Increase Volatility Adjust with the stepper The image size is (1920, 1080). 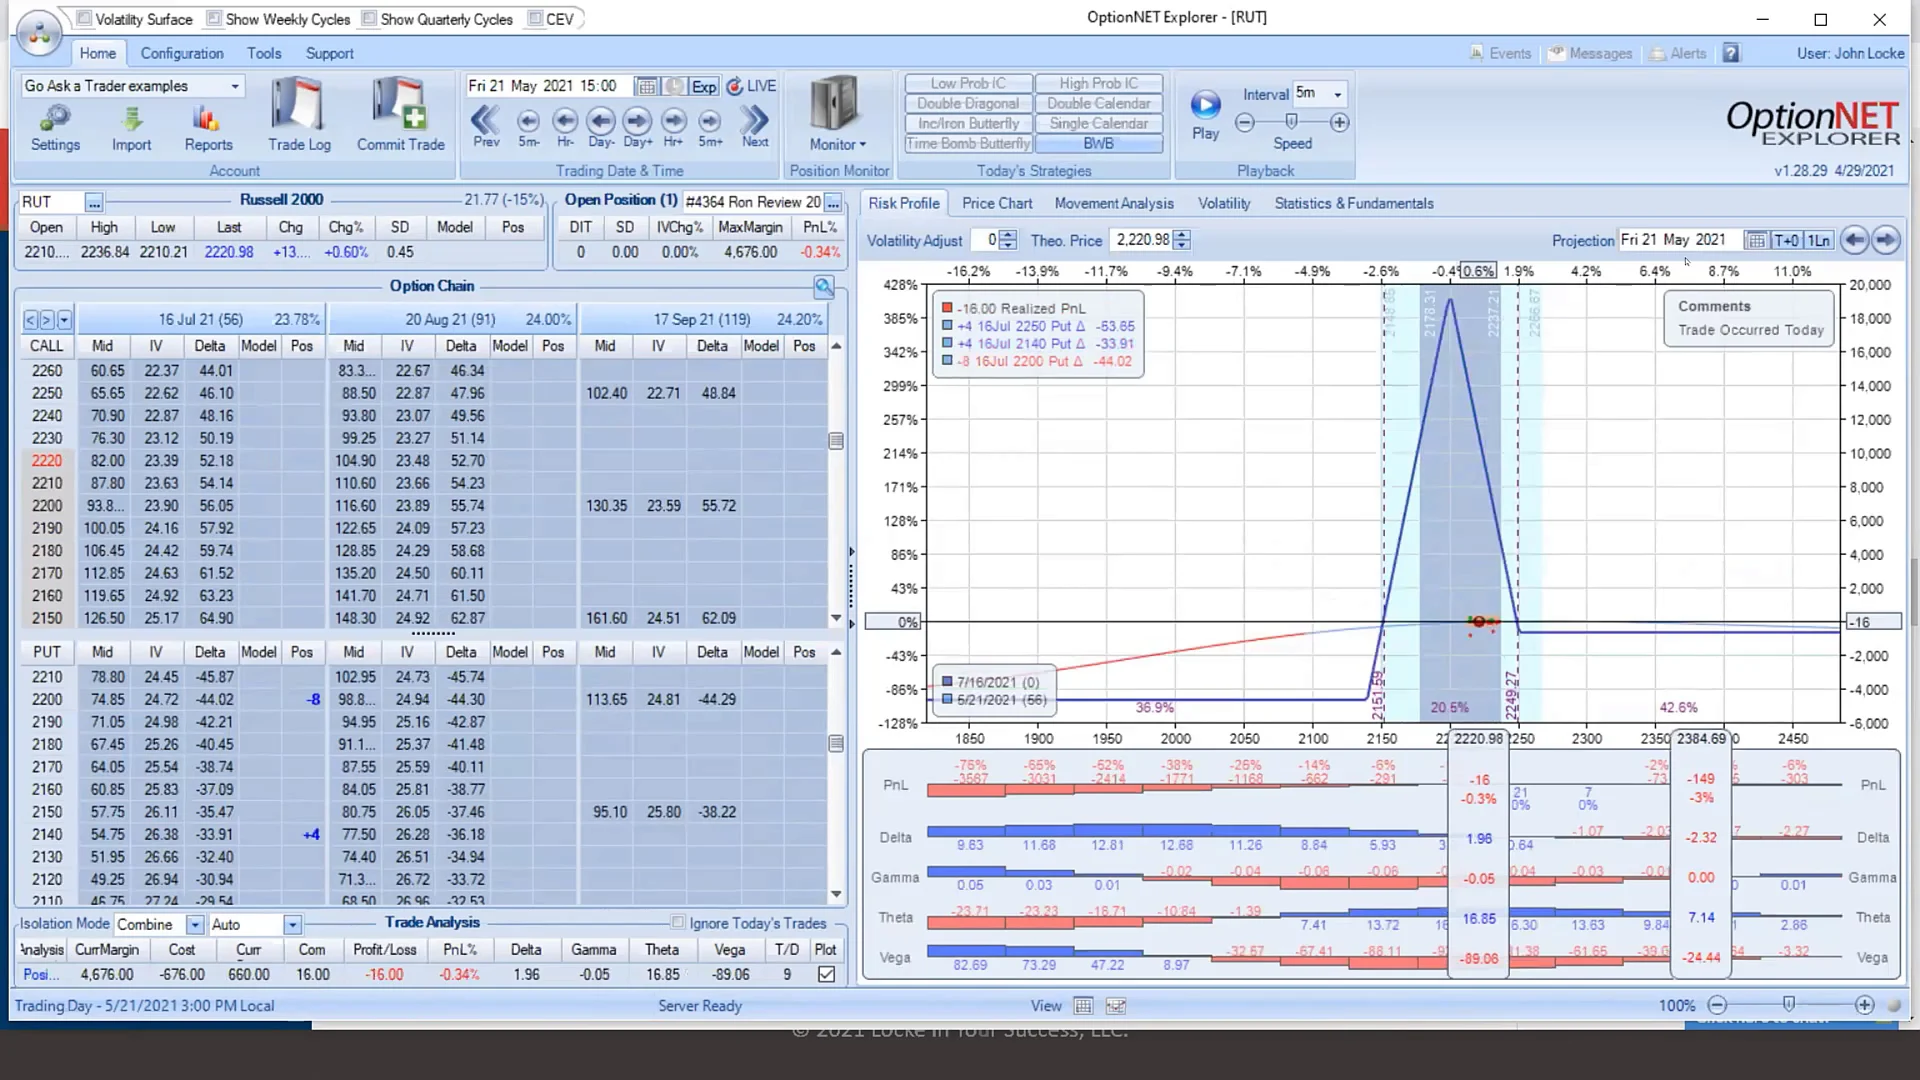(1008, 235)
